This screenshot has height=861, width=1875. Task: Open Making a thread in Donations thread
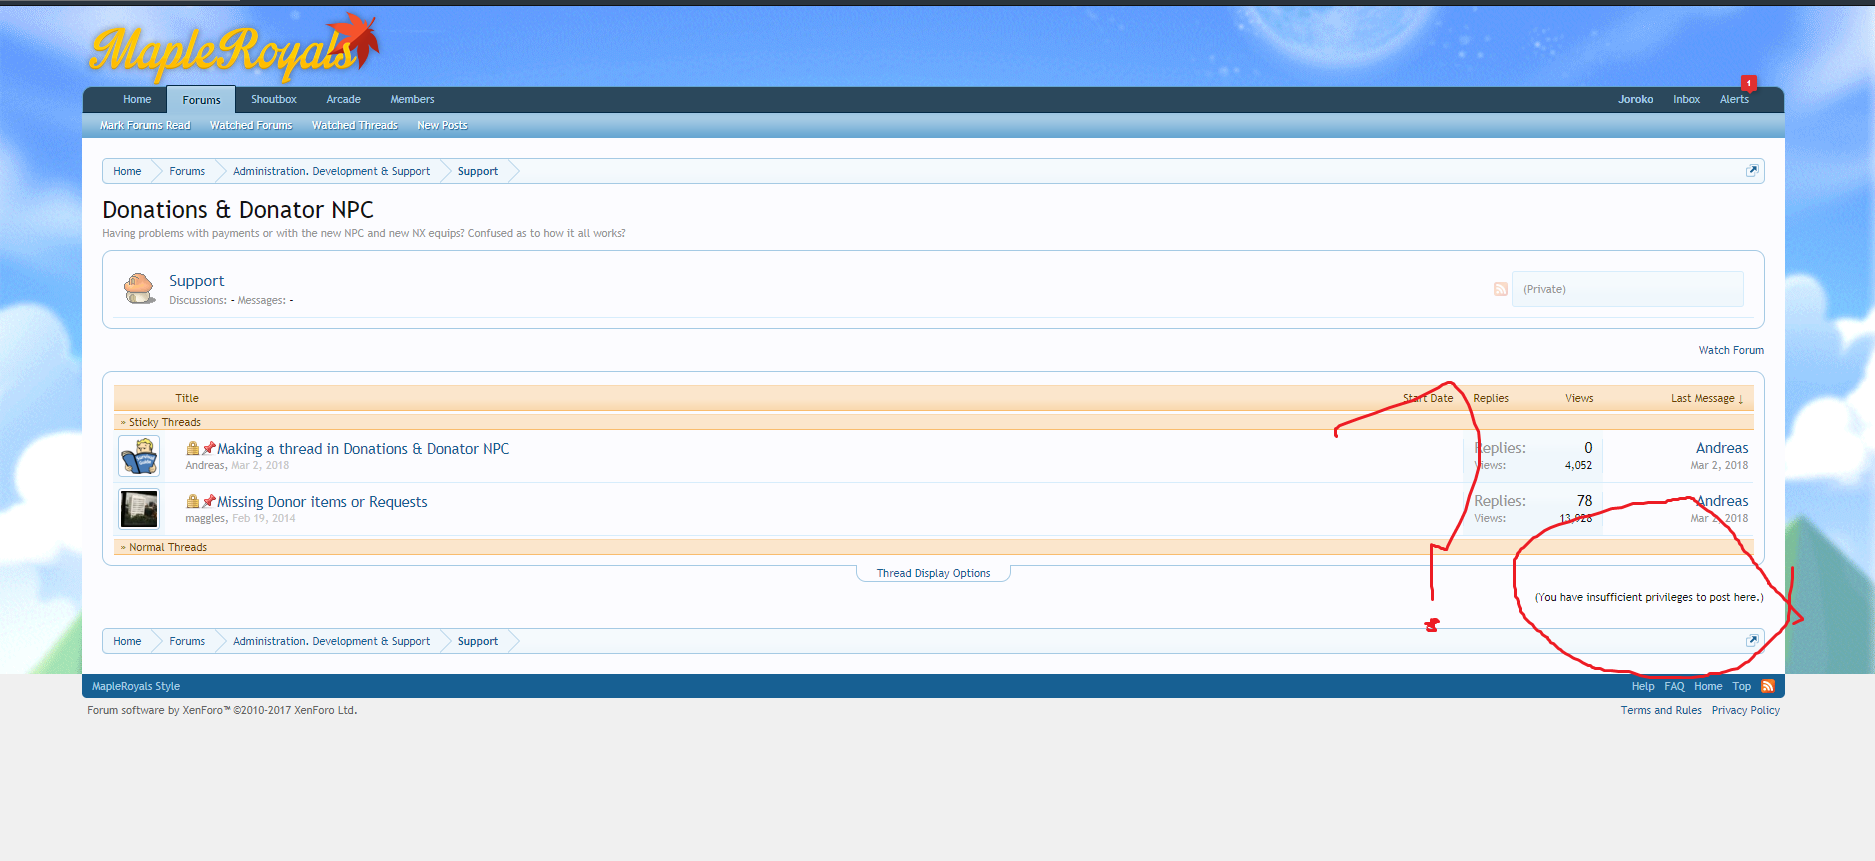coord(362,449)
